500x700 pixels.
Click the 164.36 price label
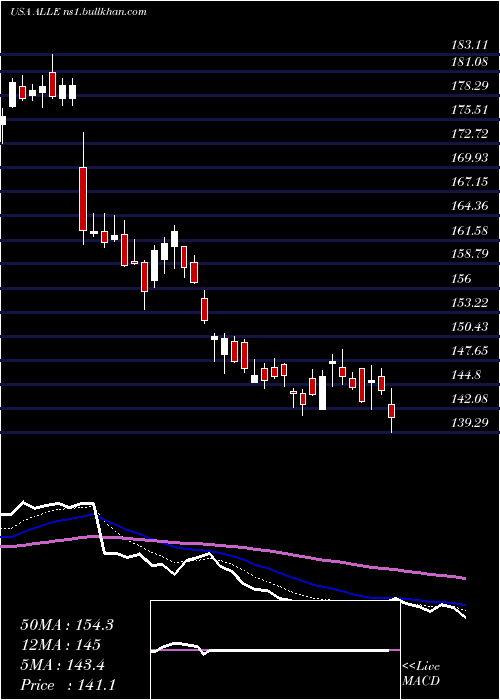(470, 206)
